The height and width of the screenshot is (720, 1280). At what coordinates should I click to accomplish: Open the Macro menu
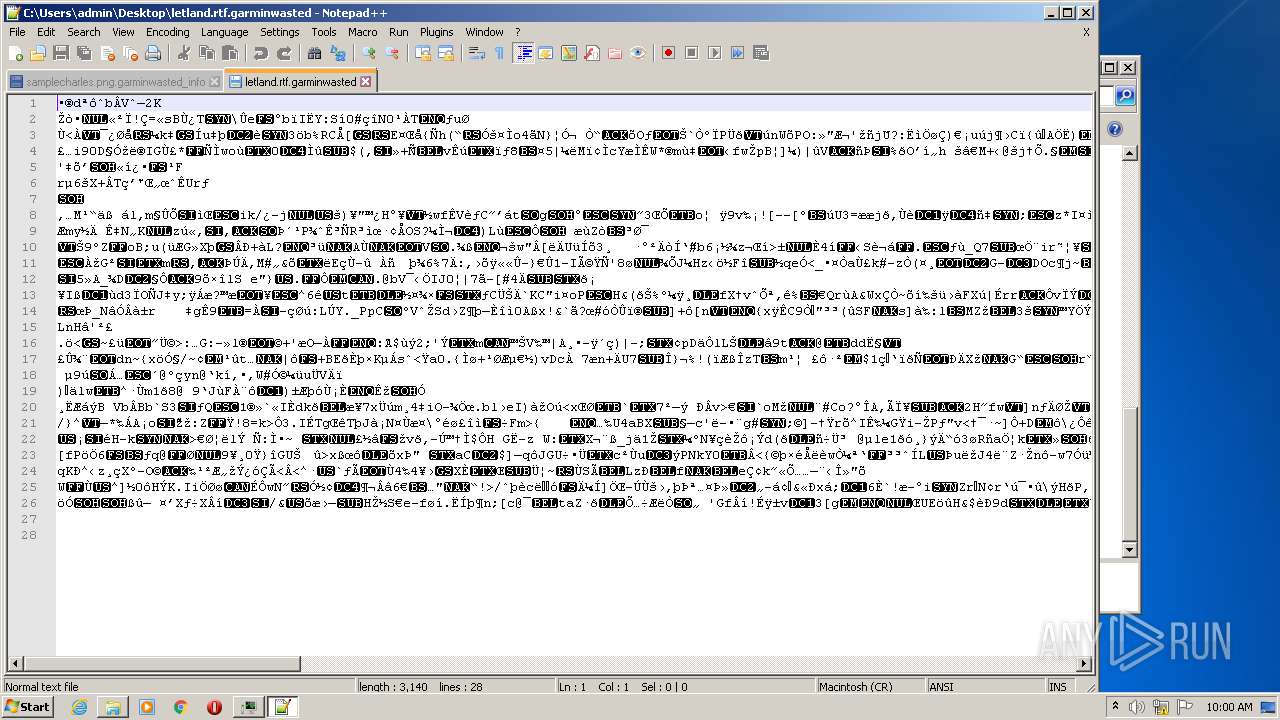363,32
